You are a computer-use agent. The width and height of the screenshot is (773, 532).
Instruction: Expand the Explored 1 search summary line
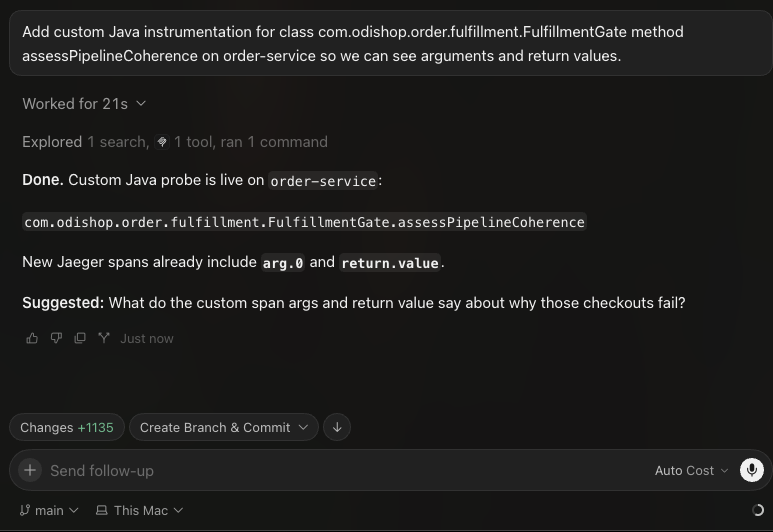point(175,142)
